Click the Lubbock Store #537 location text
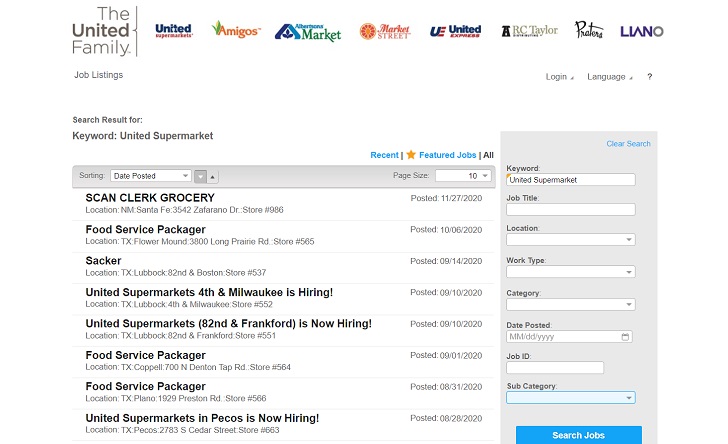Viewport: 728px width, 444px height. click(176, 273)
